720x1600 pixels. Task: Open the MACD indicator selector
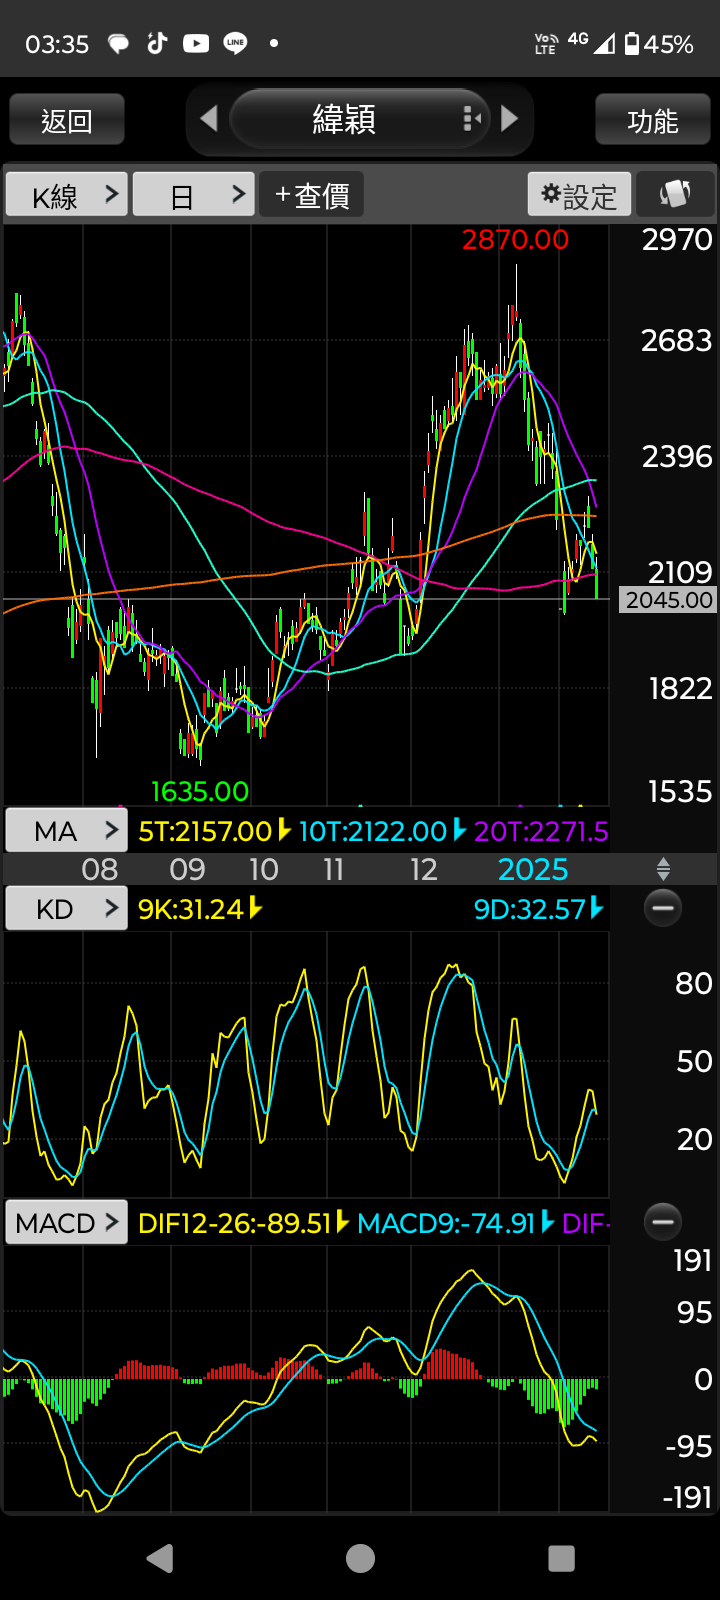tap(67, 1222)
